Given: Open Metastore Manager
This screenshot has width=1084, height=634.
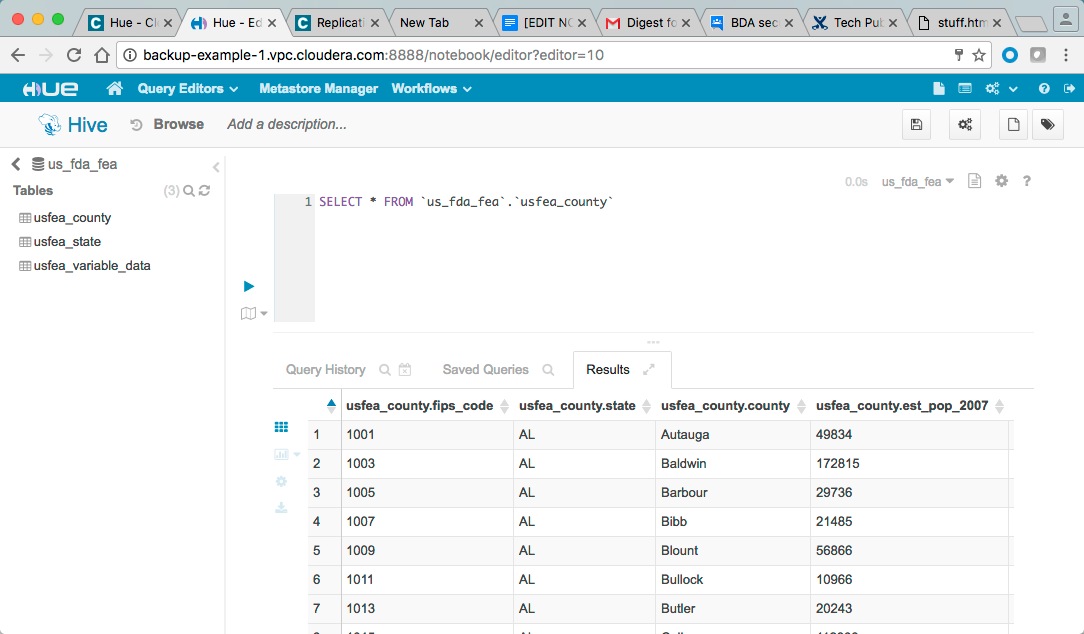Looking at the screenshot, I should click(318, 89).
